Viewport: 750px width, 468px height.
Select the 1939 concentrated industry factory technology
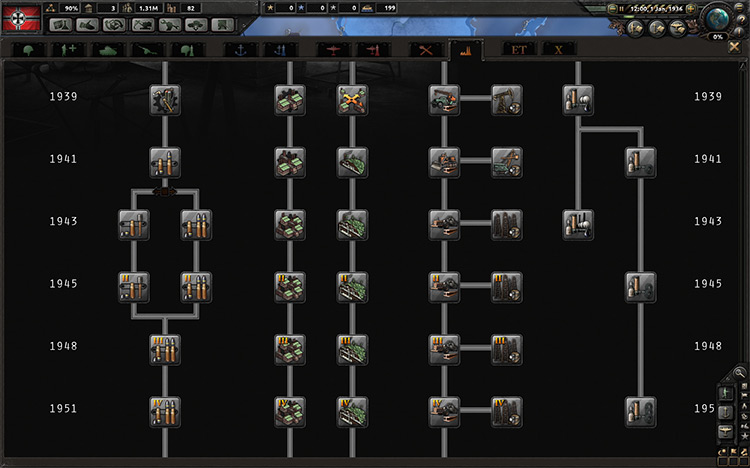click(290, 100)
